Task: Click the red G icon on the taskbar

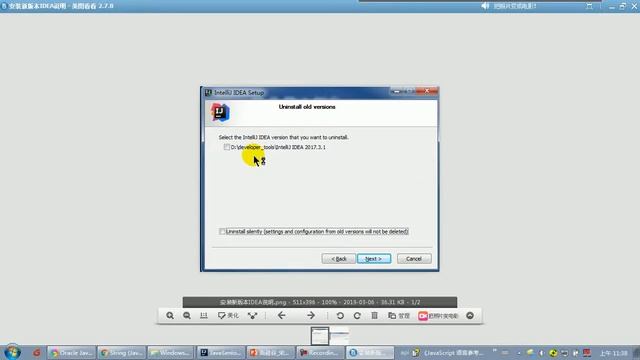Action: coord(36,352)
